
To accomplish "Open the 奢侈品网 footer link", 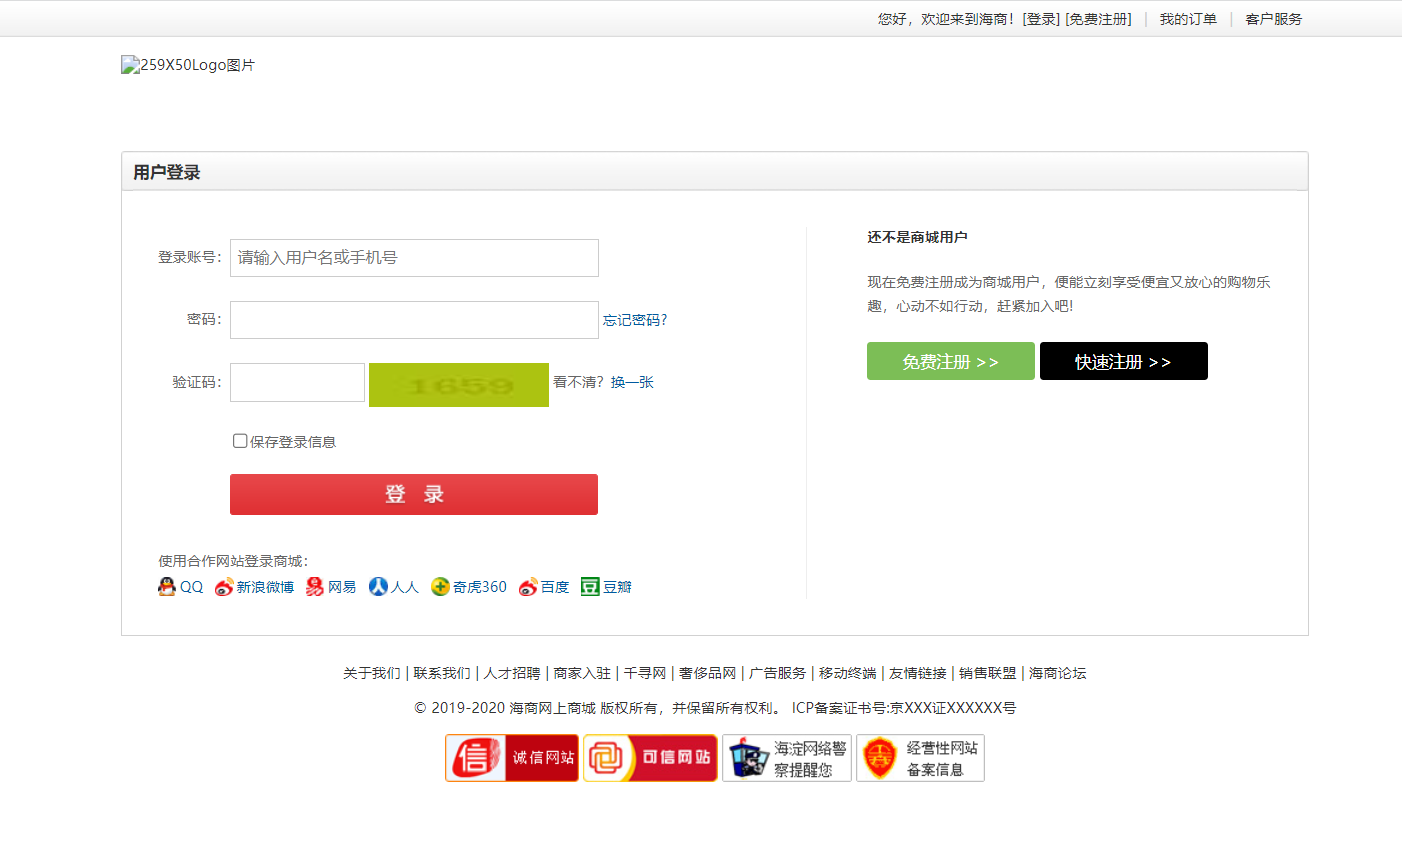I will tap(707, 673).
